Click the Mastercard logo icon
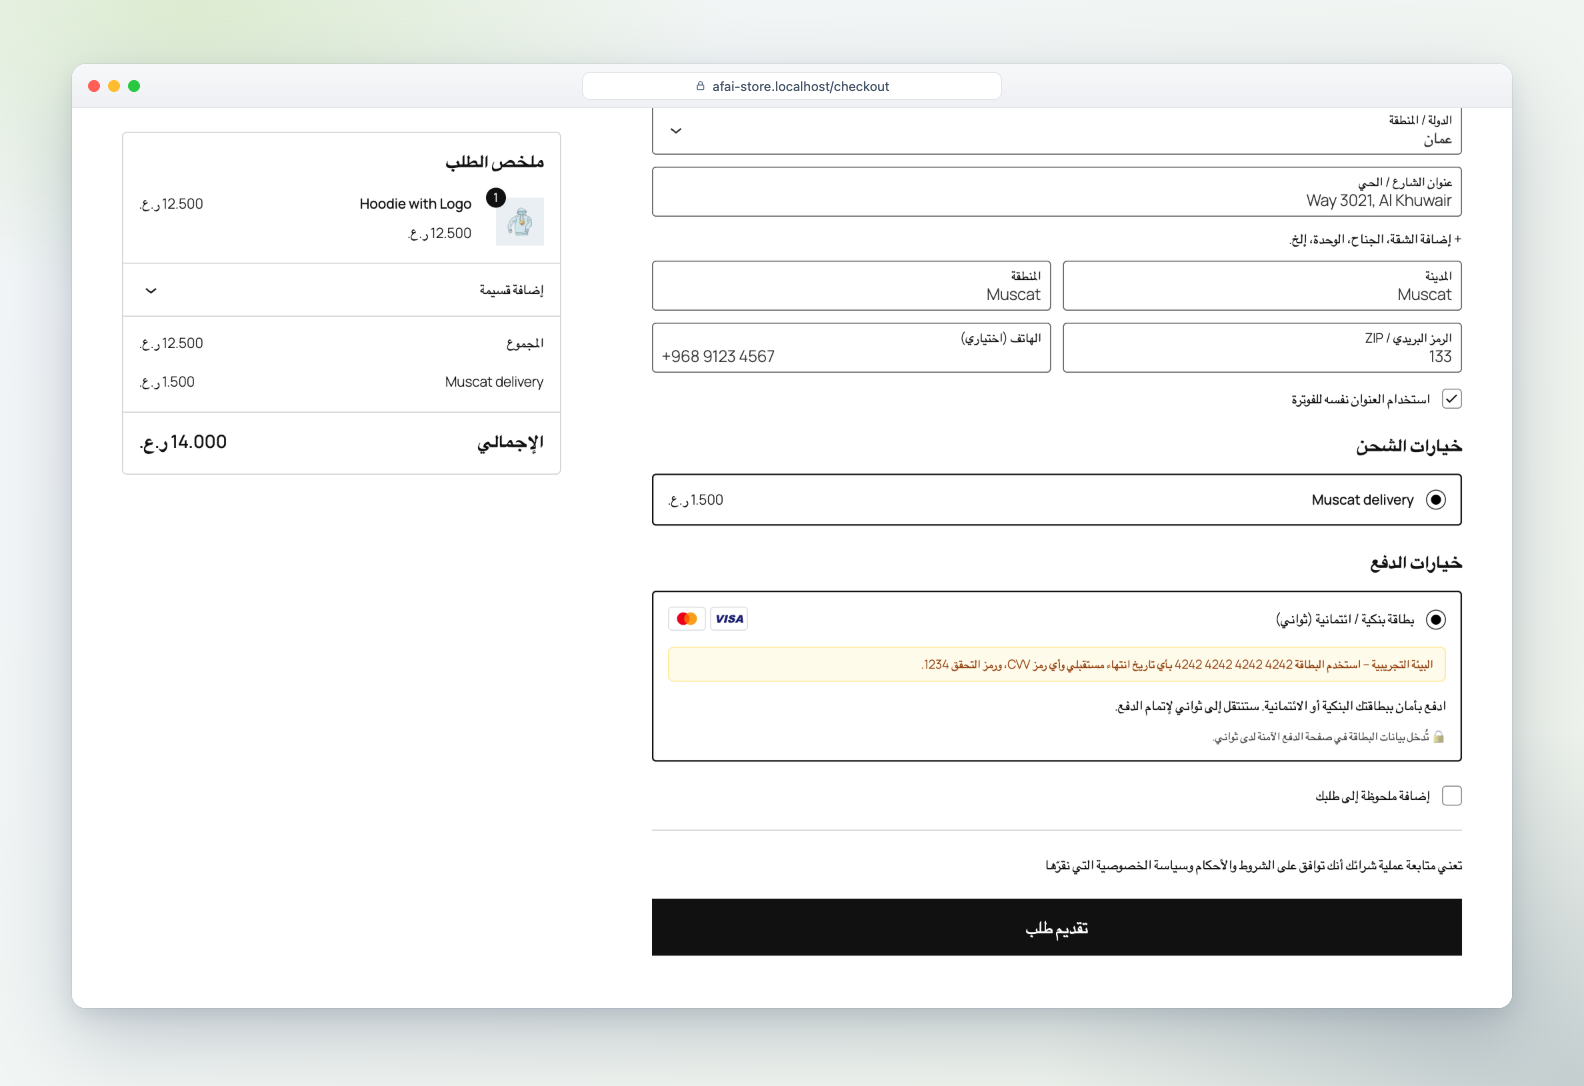The width and height of the screenshot is (1584, 1086). click(687, 619)
